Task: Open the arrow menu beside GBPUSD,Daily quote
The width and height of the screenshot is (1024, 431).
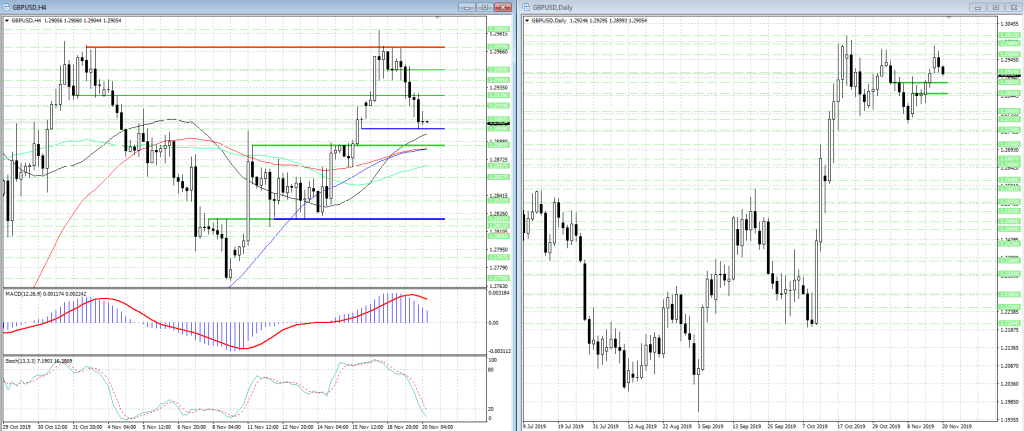Action: [528, 21]
